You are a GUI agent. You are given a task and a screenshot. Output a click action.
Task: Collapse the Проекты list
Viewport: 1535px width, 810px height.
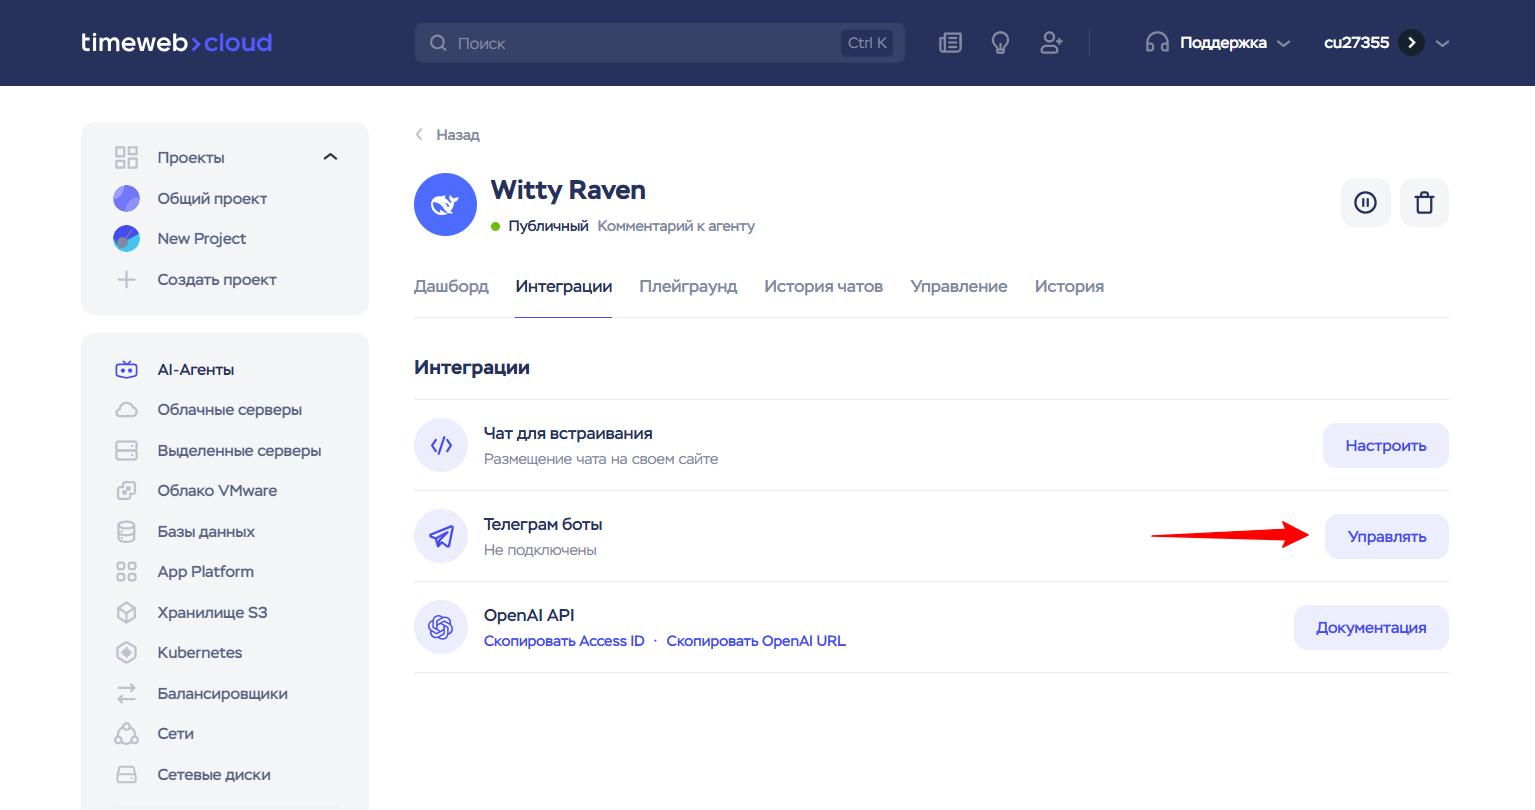click(330, 157)
